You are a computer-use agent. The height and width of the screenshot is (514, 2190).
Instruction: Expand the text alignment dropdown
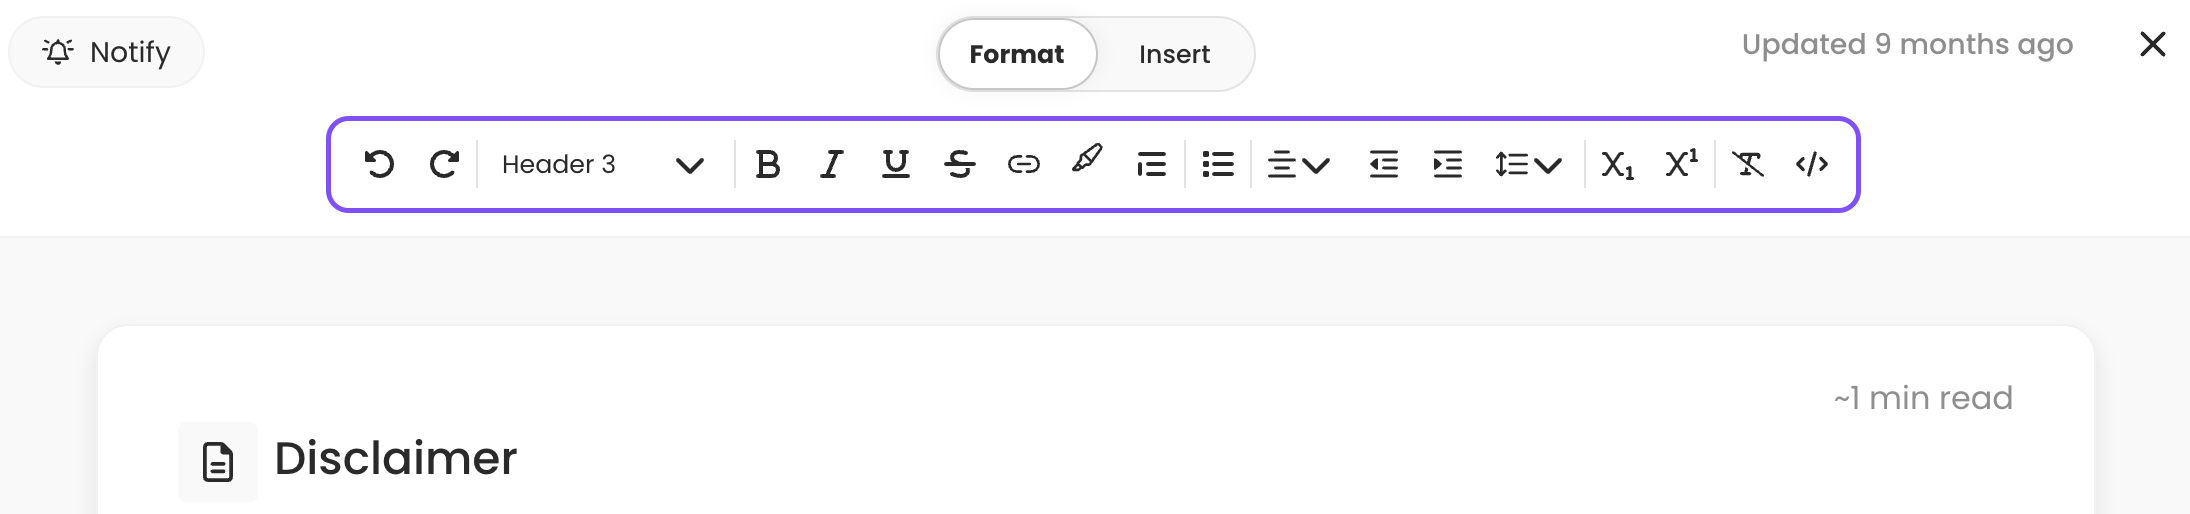pyautogui.click(x=1298, y=164)
